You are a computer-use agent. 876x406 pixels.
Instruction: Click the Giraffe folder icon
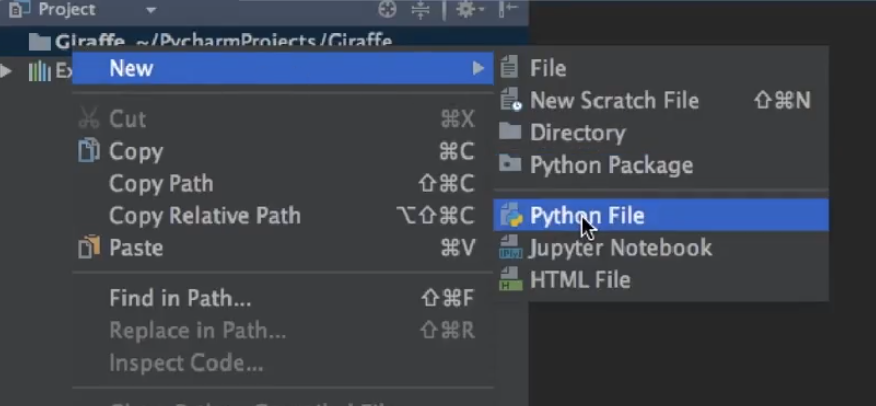pos(39,41)
